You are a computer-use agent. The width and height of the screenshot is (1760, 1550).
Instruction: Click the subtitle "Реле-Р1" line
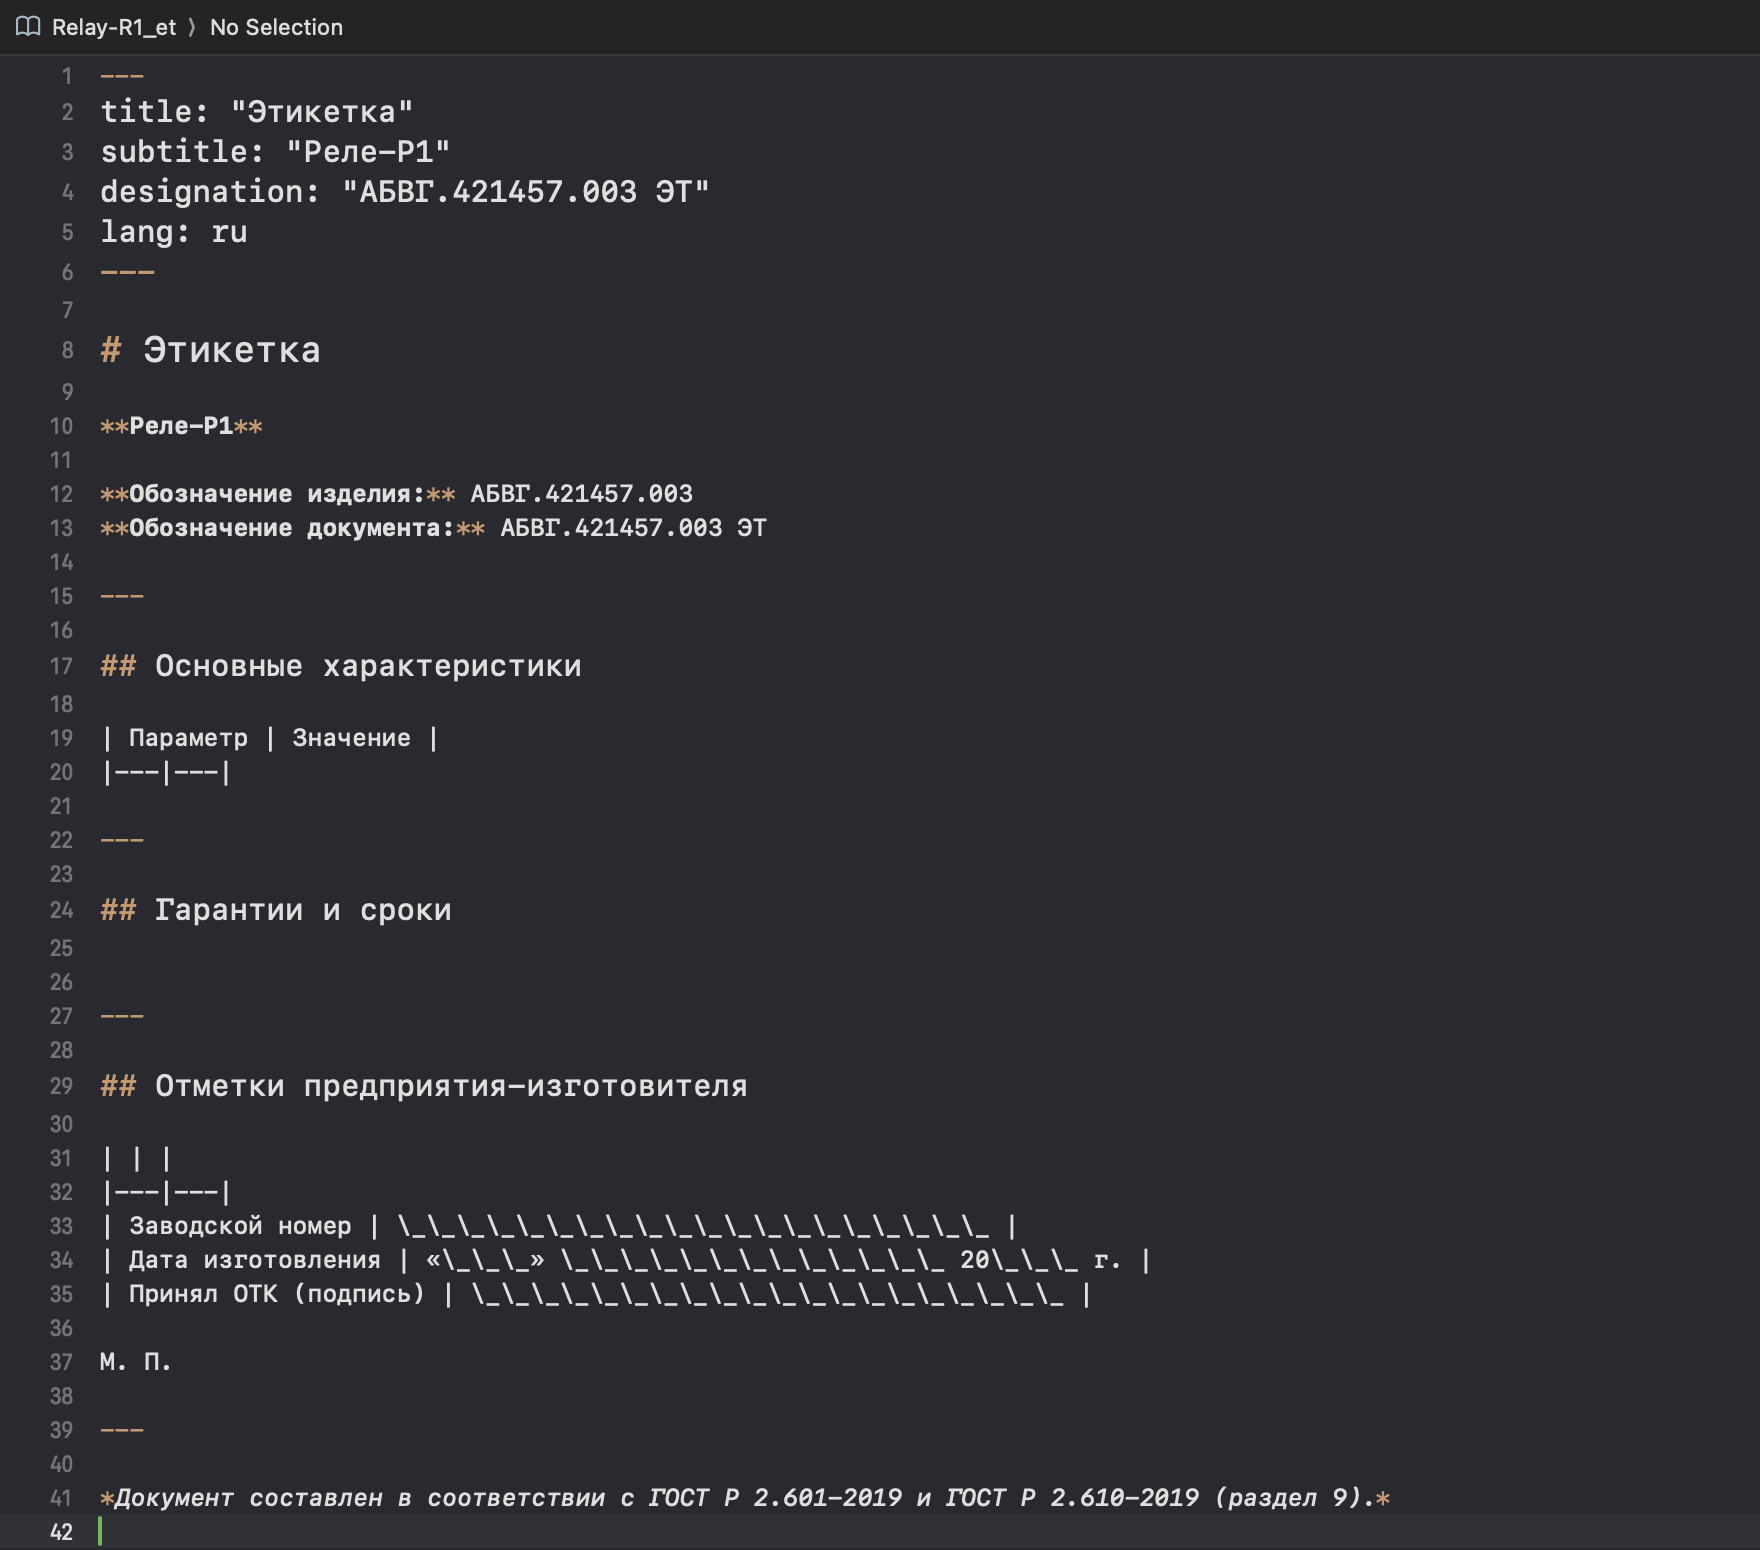275,152
